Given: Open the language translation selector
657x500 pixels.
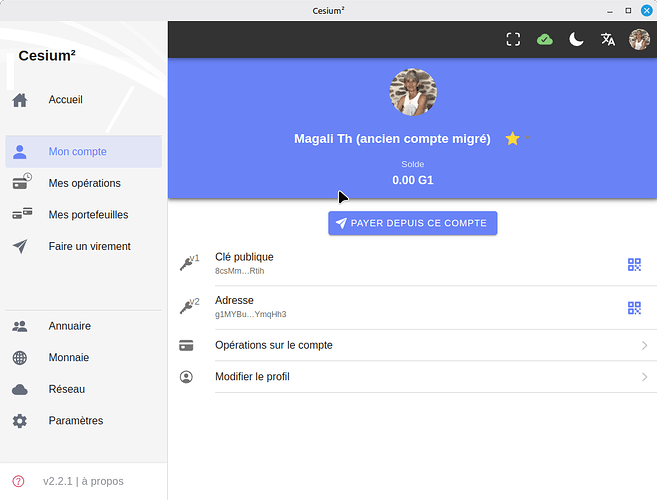Looking at the screenshot, I should point(608,39).
